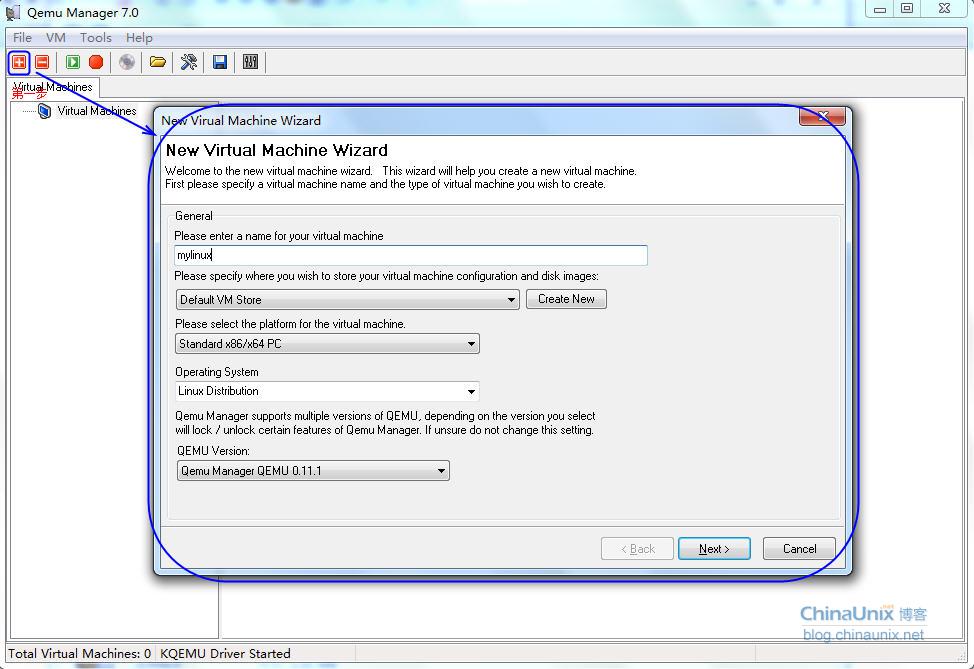Open the Tools menu

[96, 38]
